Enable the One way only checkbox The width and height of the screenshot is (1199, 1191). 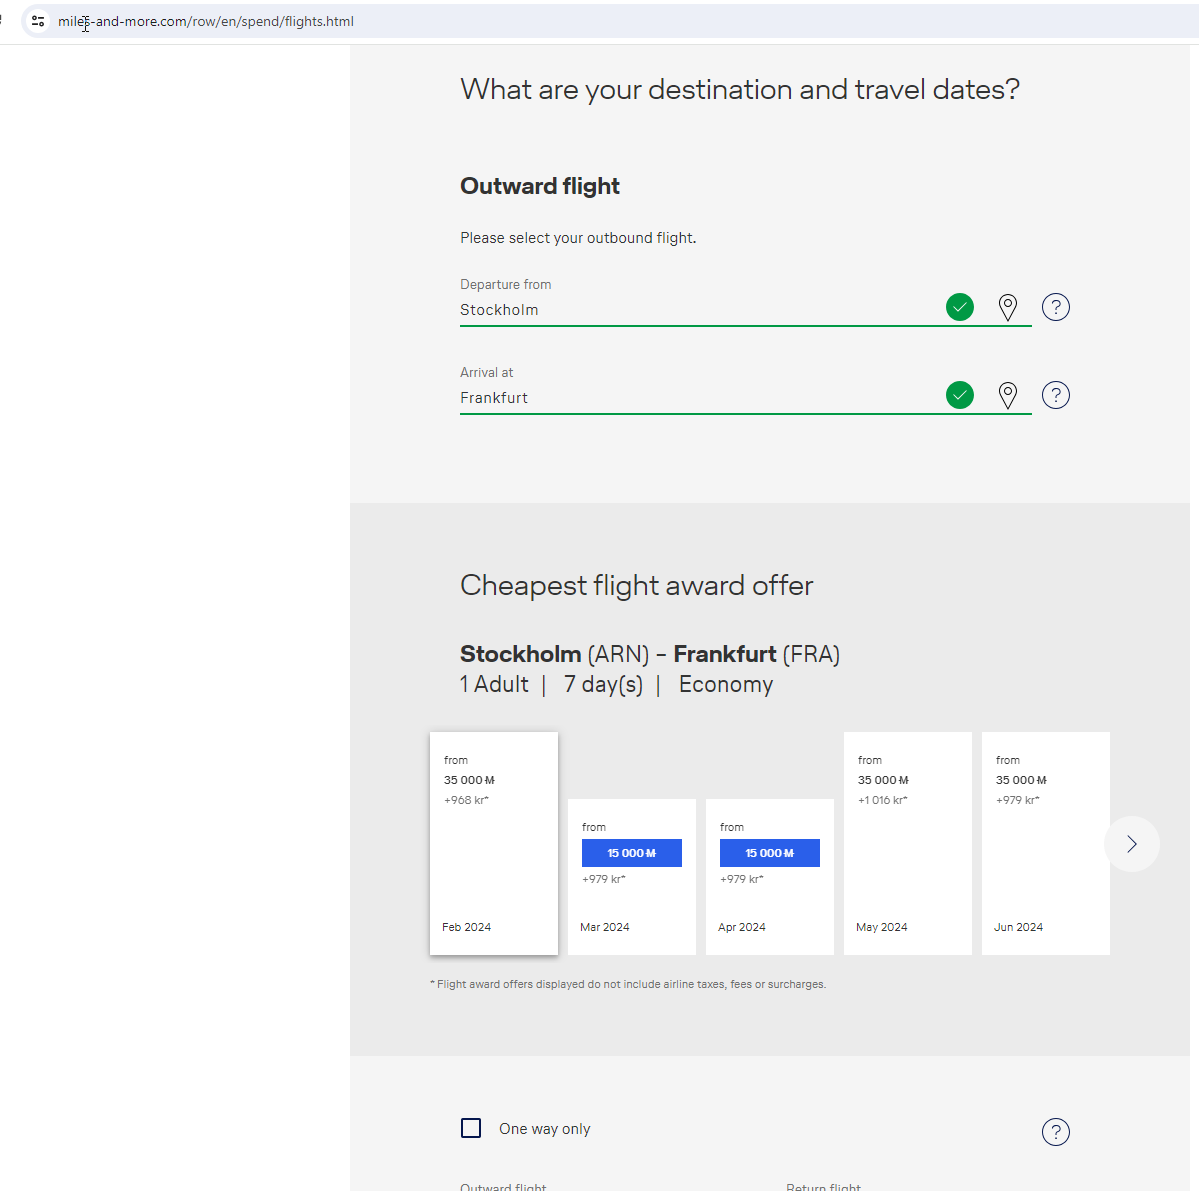471,1128
